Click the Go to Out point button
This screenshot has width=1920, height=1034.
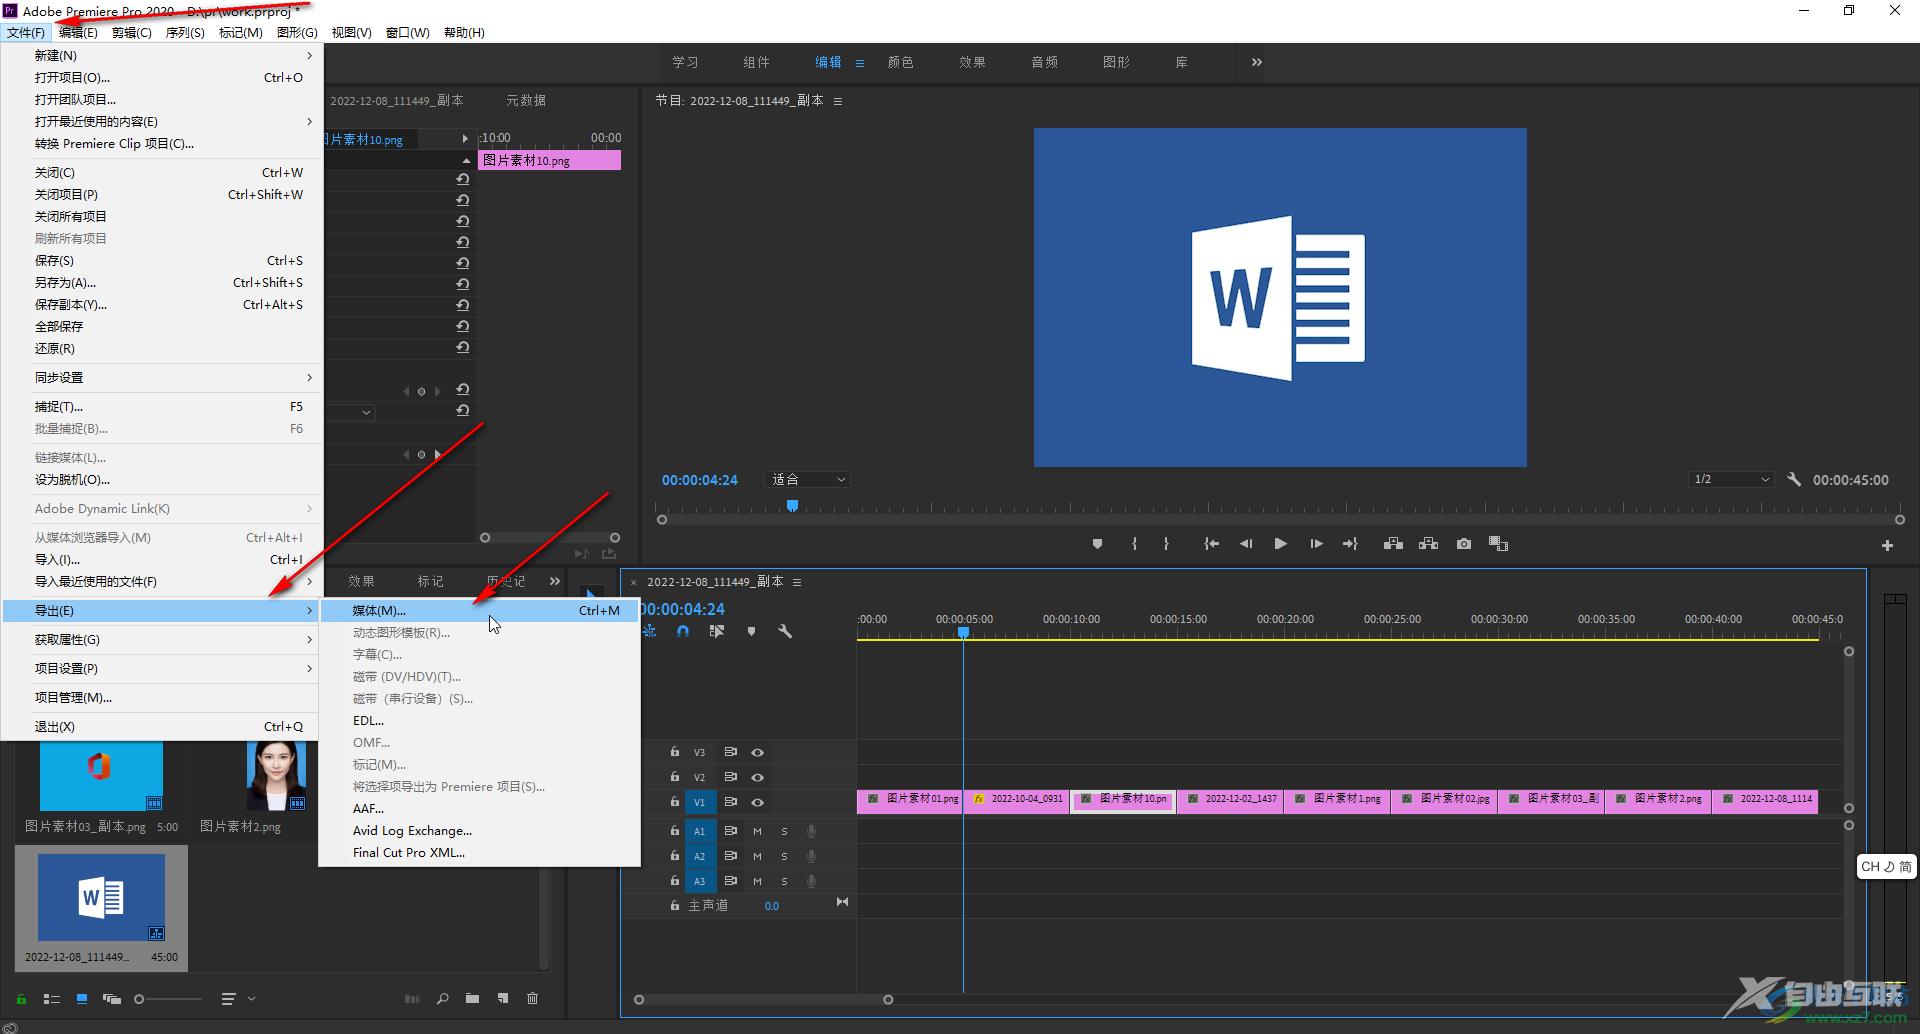coord(1350,544)
